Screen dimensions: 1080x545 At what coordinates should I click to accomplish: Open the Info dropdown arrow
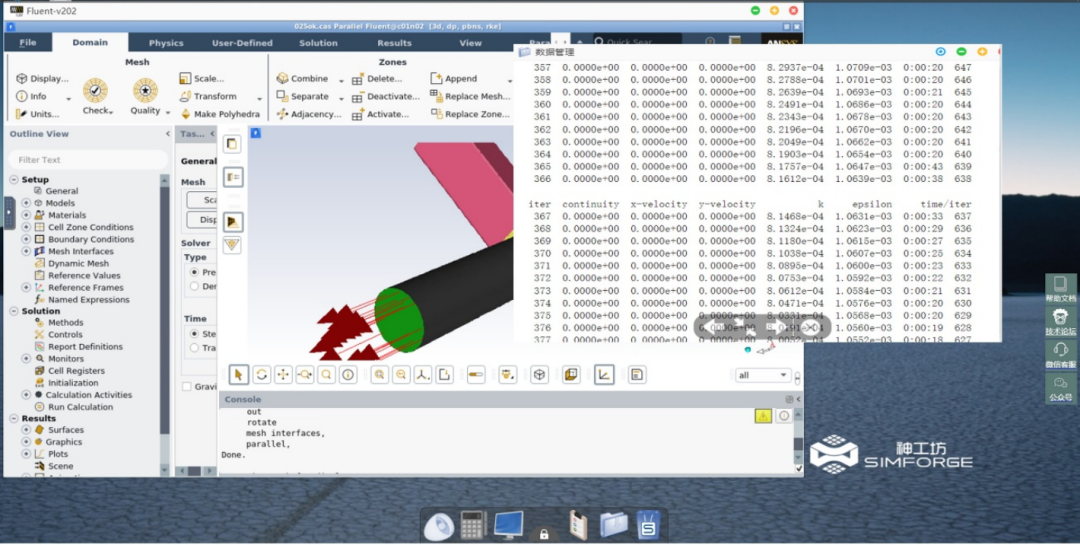pyautogui.click(x=68, y=98)
